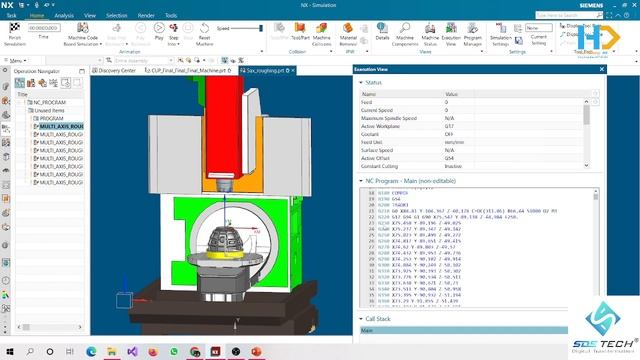The width and height of the screenshot is (640, 360).
Task: Click NC program vertical scrollbar
Action: (x=596, y=247)
